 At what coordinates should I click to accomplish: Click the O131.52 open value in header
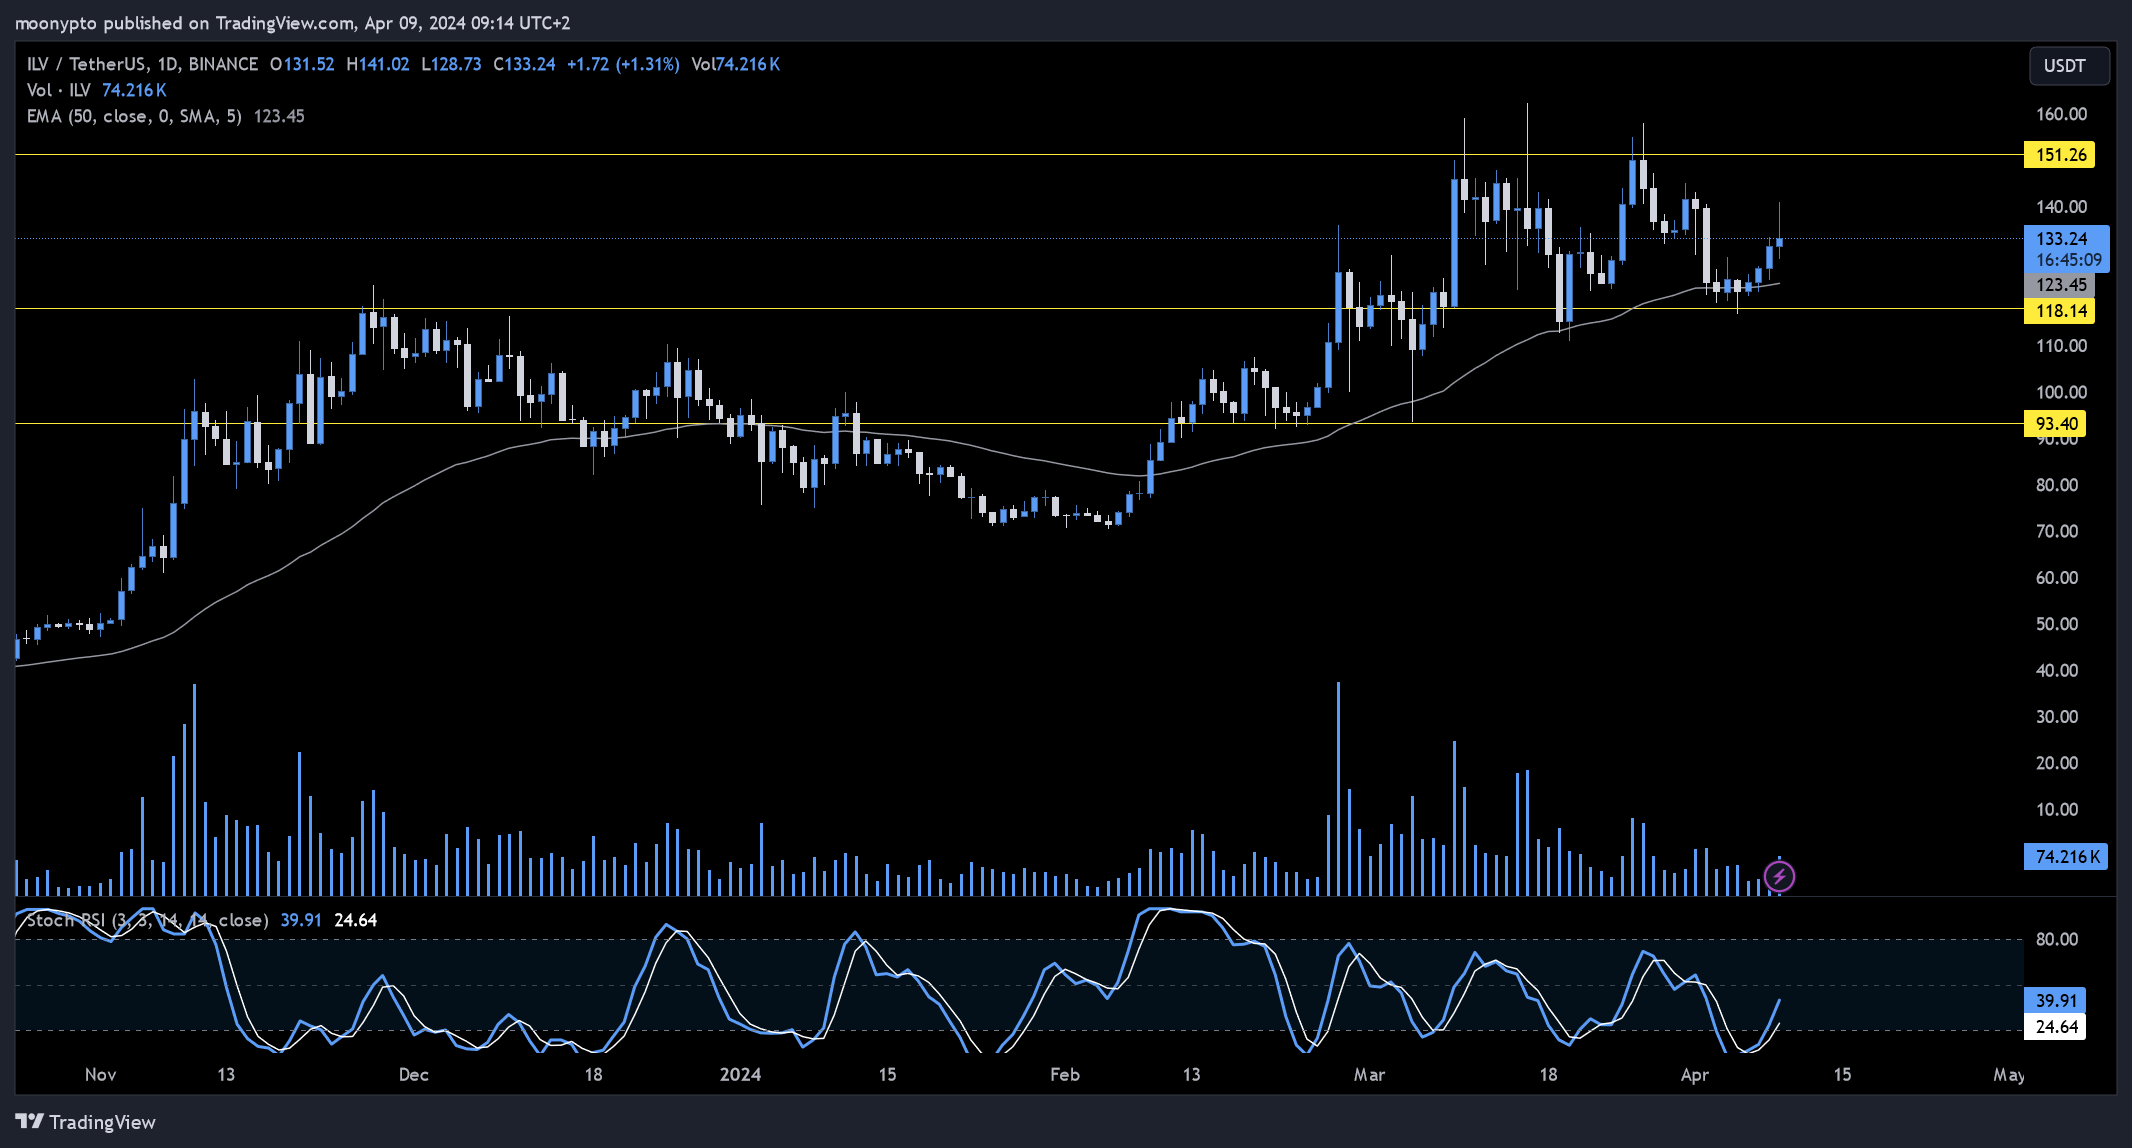coord(302,64)
